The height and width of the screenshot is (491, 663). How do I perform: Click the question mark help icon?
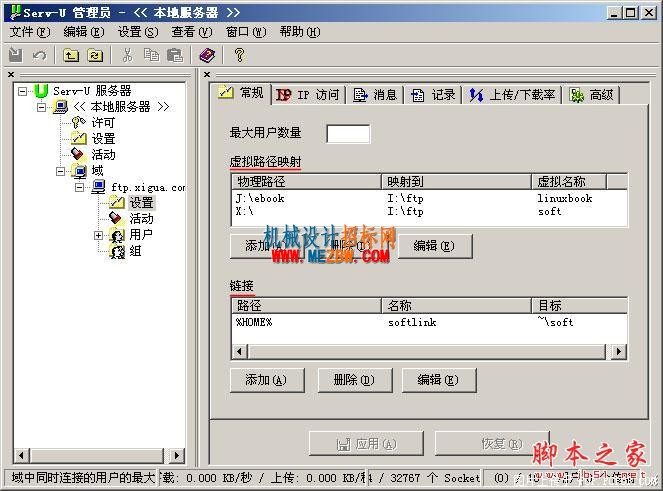point(239,55)
